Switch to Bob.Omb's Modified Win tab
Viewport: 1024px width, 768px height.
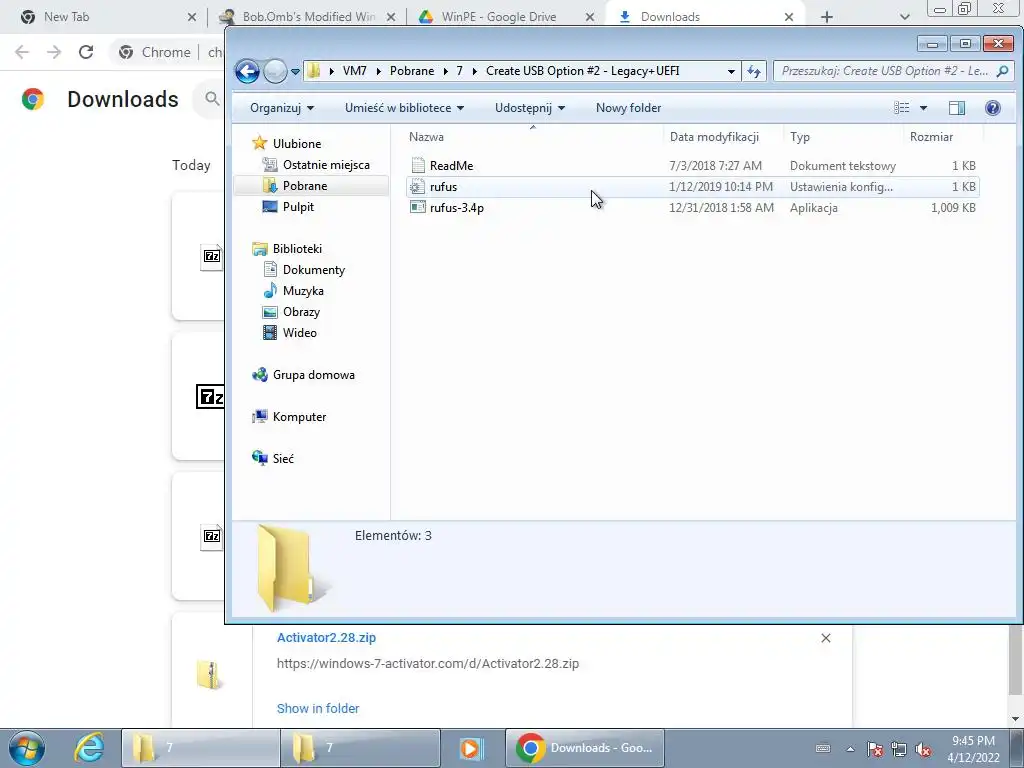click(308, 17)
